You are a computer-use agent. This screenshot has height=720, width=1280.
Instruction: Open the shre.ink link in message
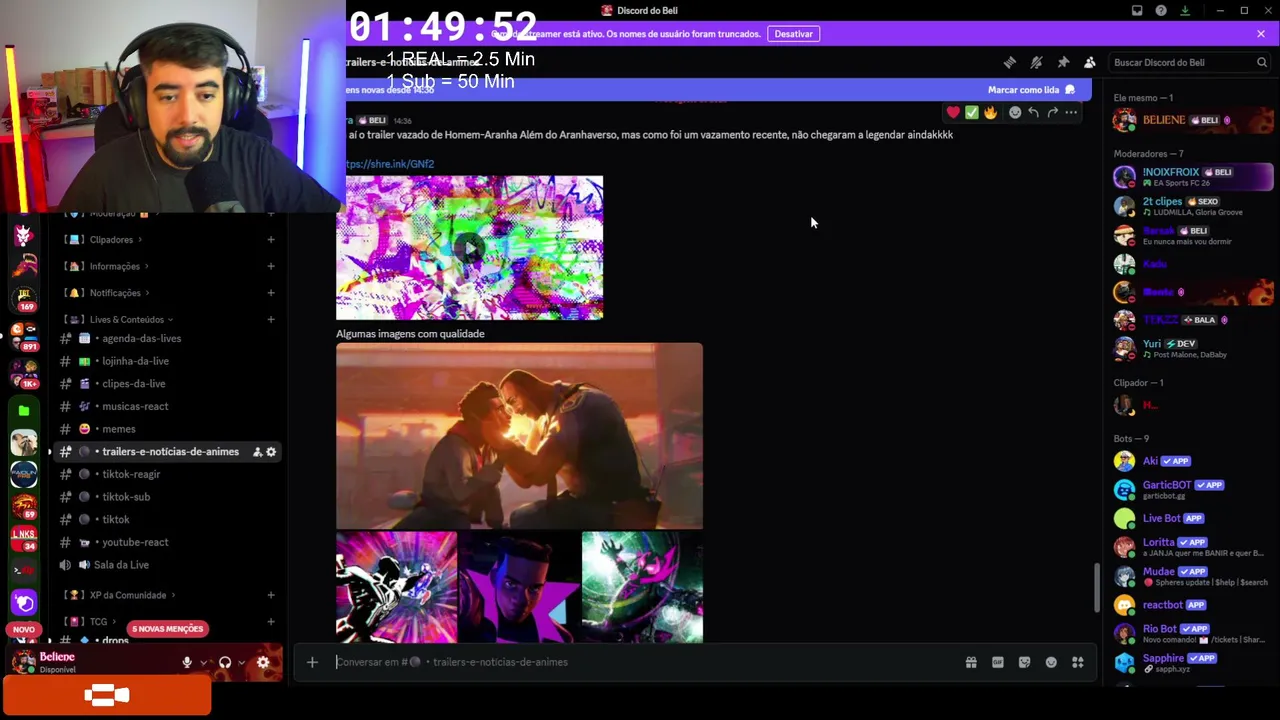click(390, 164)
